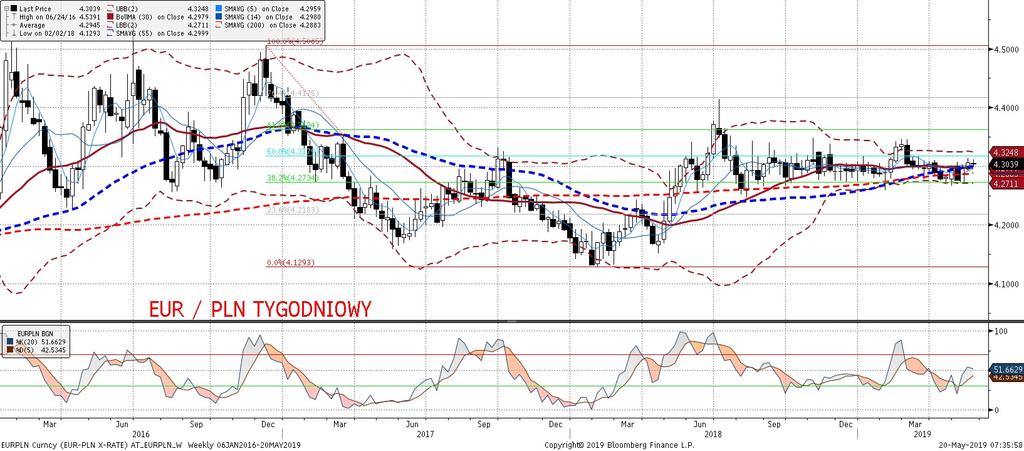Click the SMAVG (200) dashed red line icon
Viewport: 1024px width, 451px height.
[x=219, y=25]
